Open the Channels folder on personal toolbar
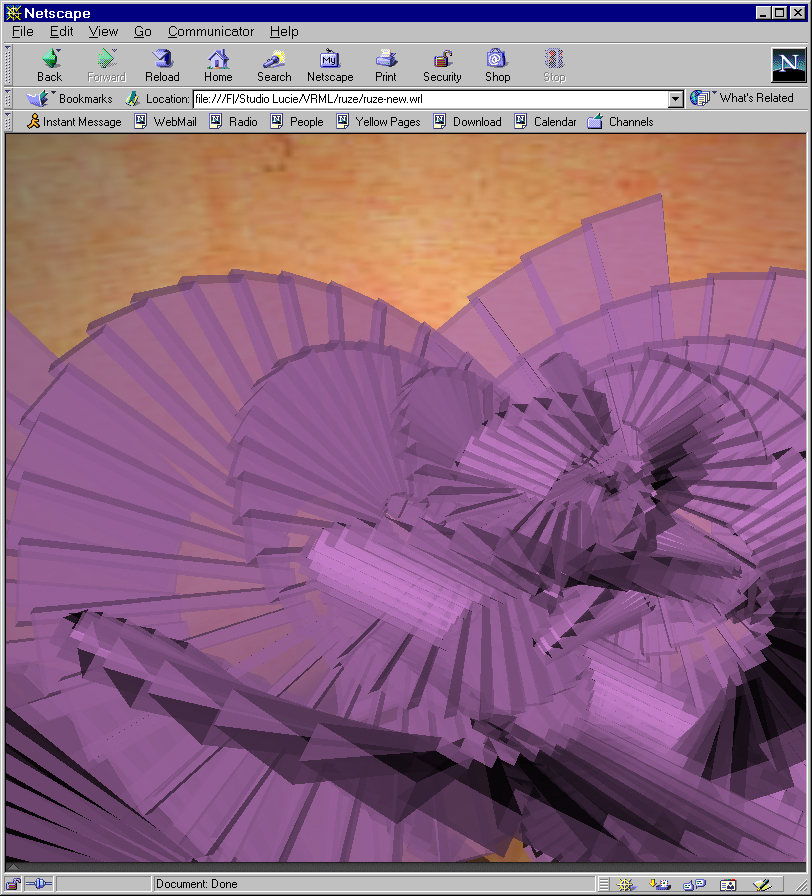This screenshot has width=812, height=896. (x=621, y=122)
